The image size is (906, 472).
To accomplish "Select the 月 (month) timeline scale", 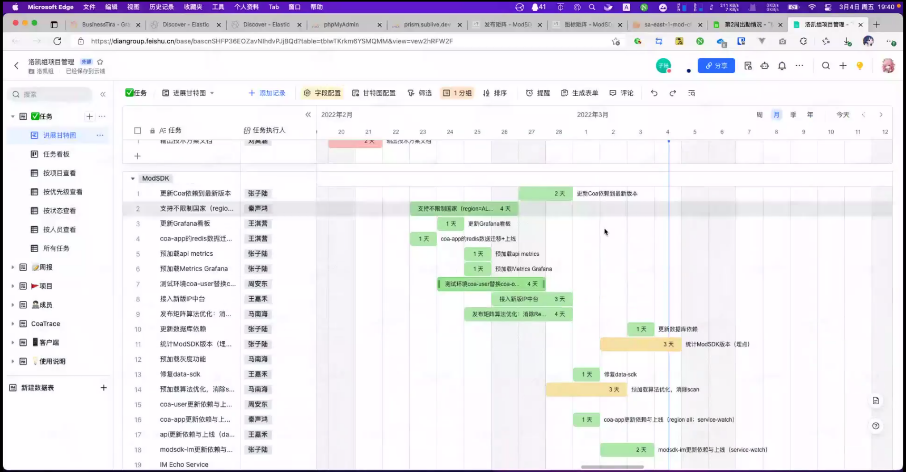I will (x=776, y=115).
